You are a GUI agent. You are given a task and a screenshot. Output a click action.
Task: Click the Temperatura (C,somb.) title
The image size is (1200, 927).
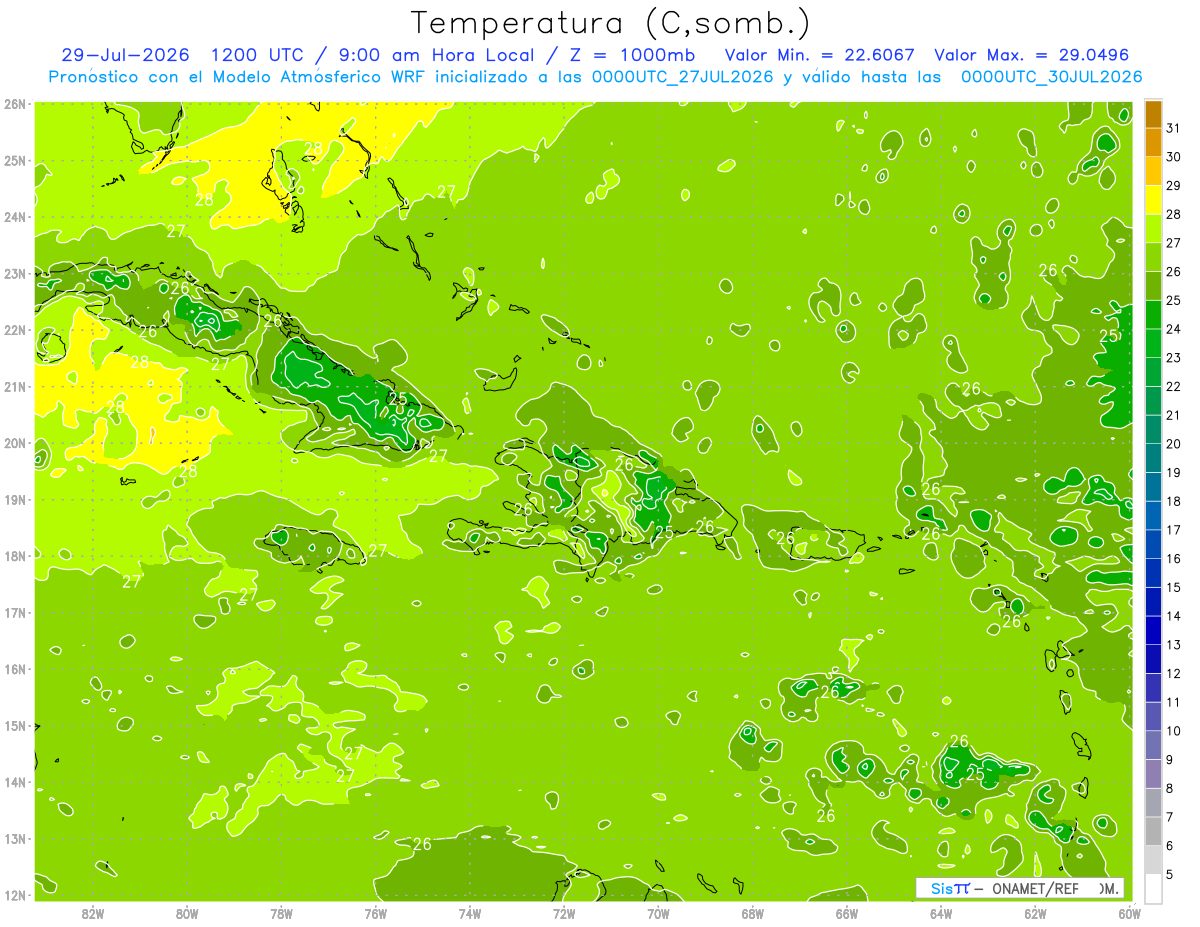point(610,22)
